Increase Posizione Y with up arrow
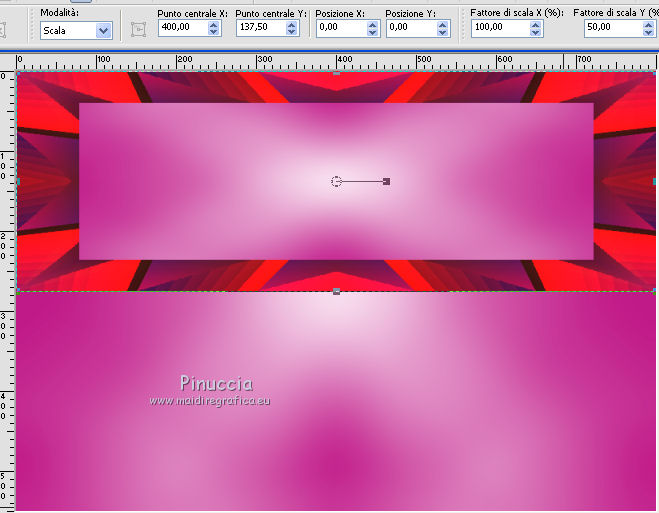 pyautogui.click(x=442, y=25)
